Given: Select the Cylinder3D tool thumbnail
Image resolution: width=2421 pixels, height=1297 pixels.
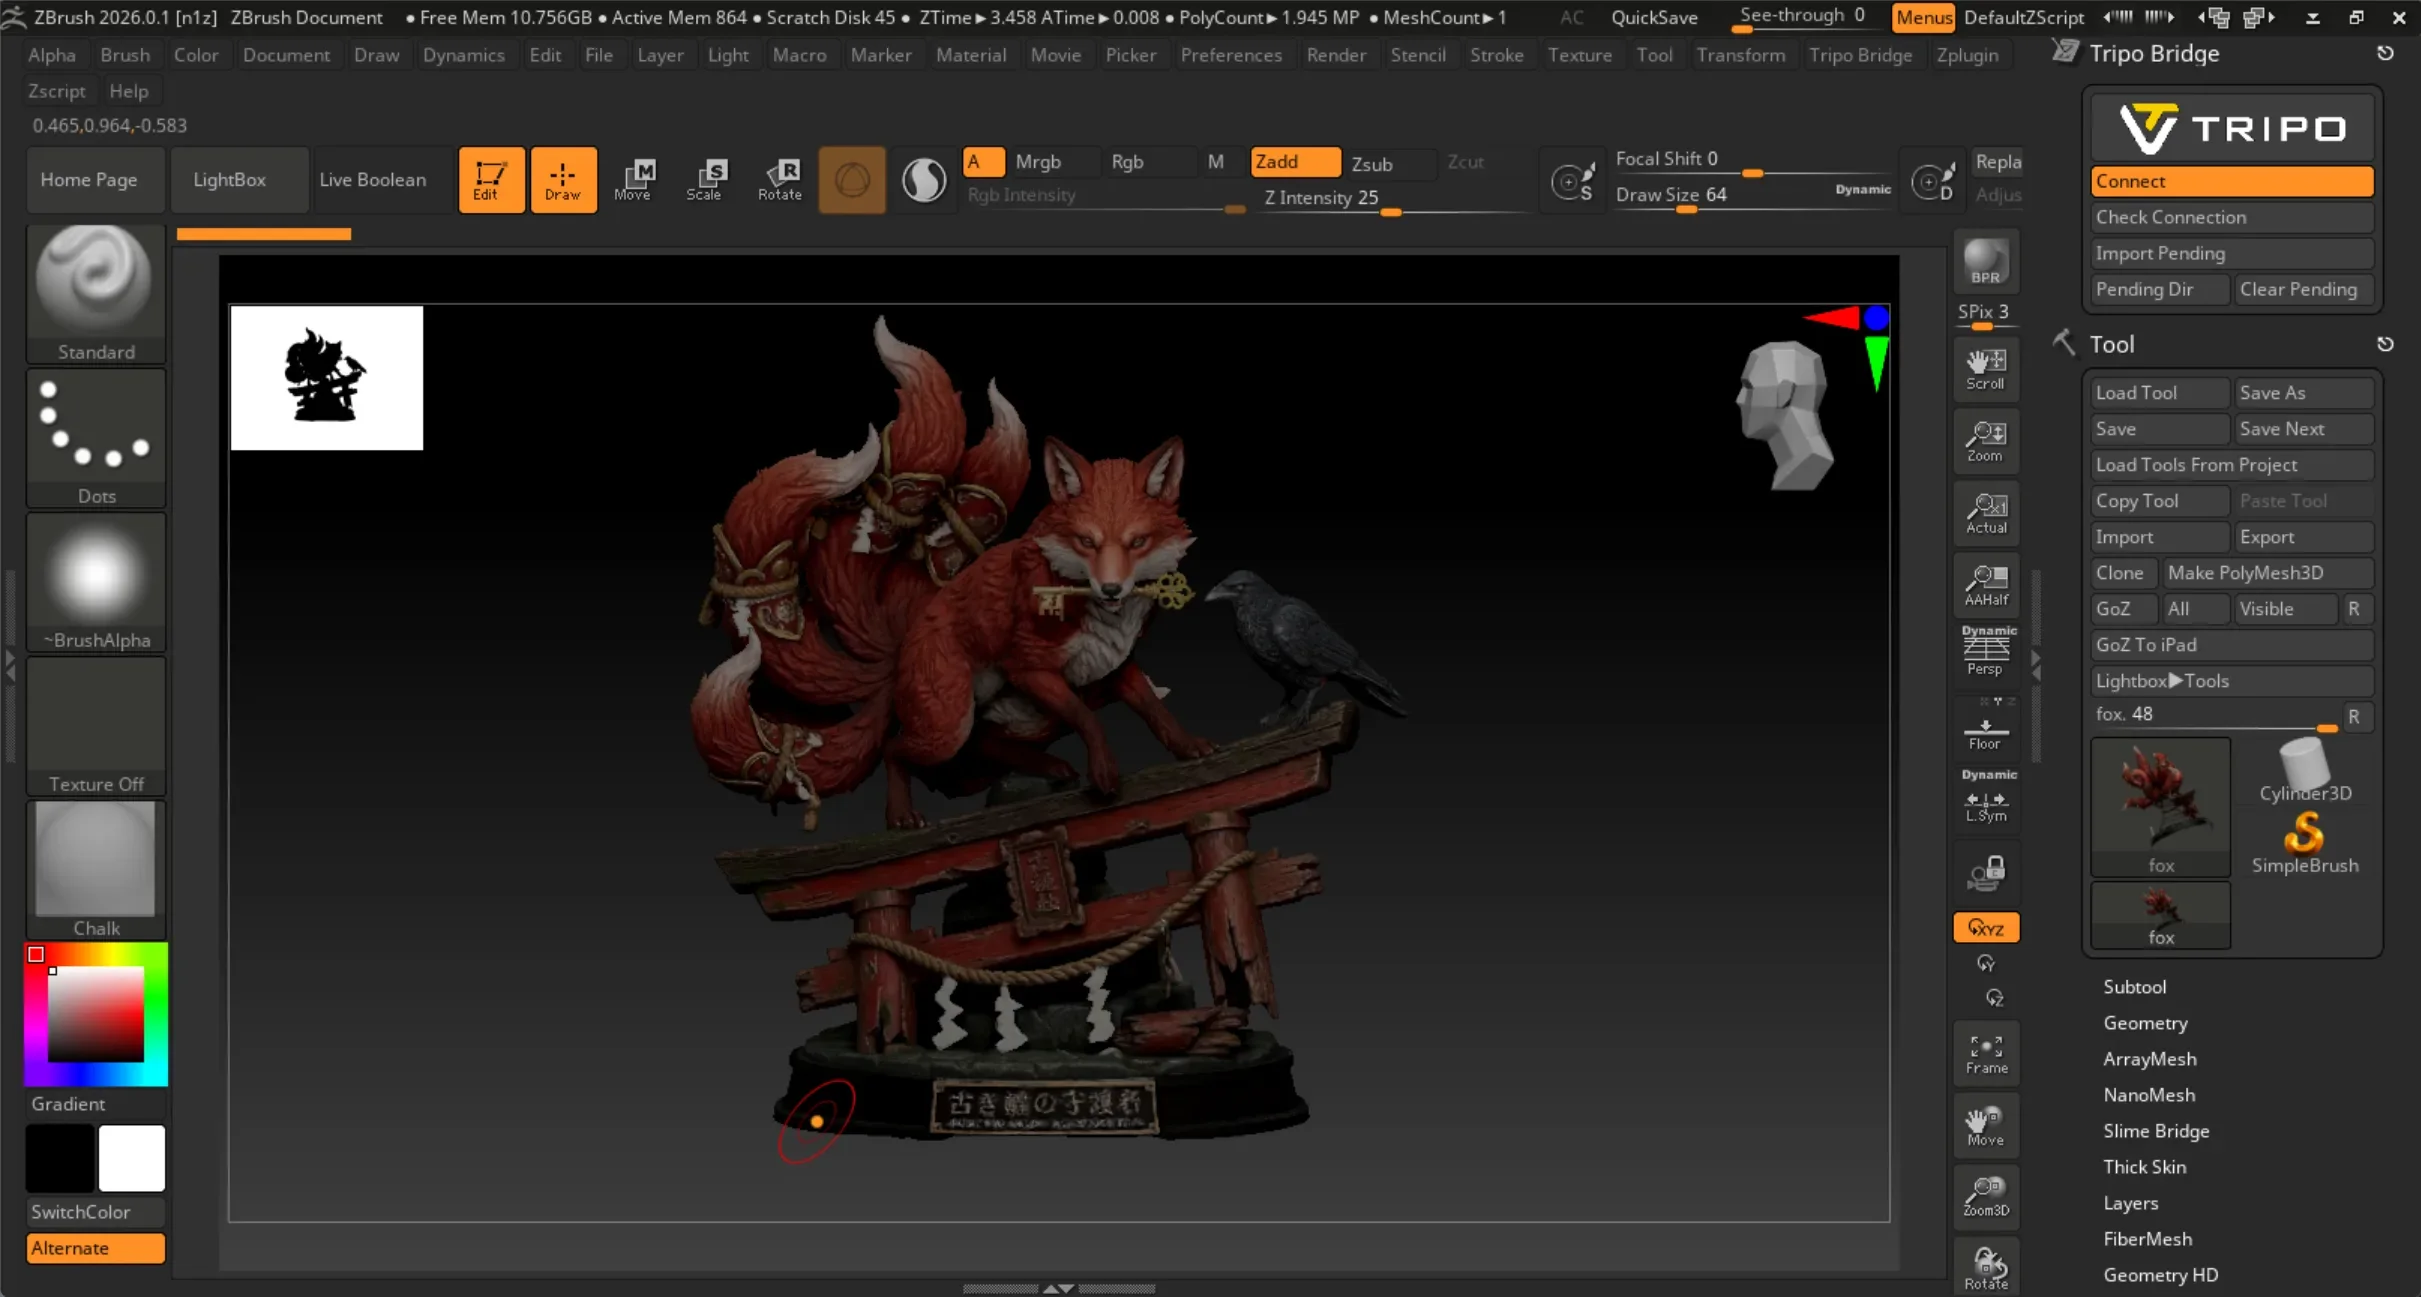Looking at the screenshot, I should (2304, 771).
